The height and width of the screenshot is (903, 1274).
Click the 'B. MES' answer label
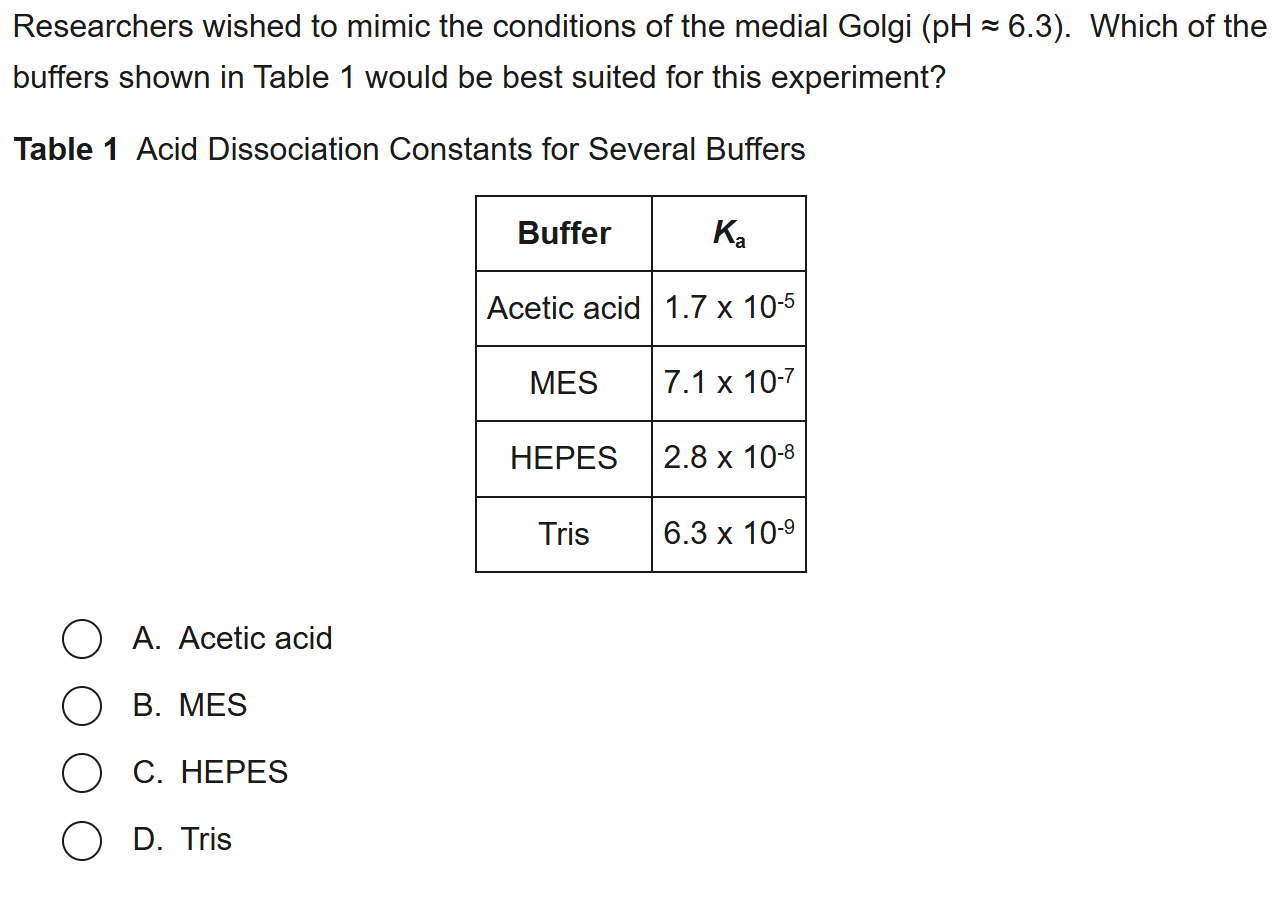point(190,706)
